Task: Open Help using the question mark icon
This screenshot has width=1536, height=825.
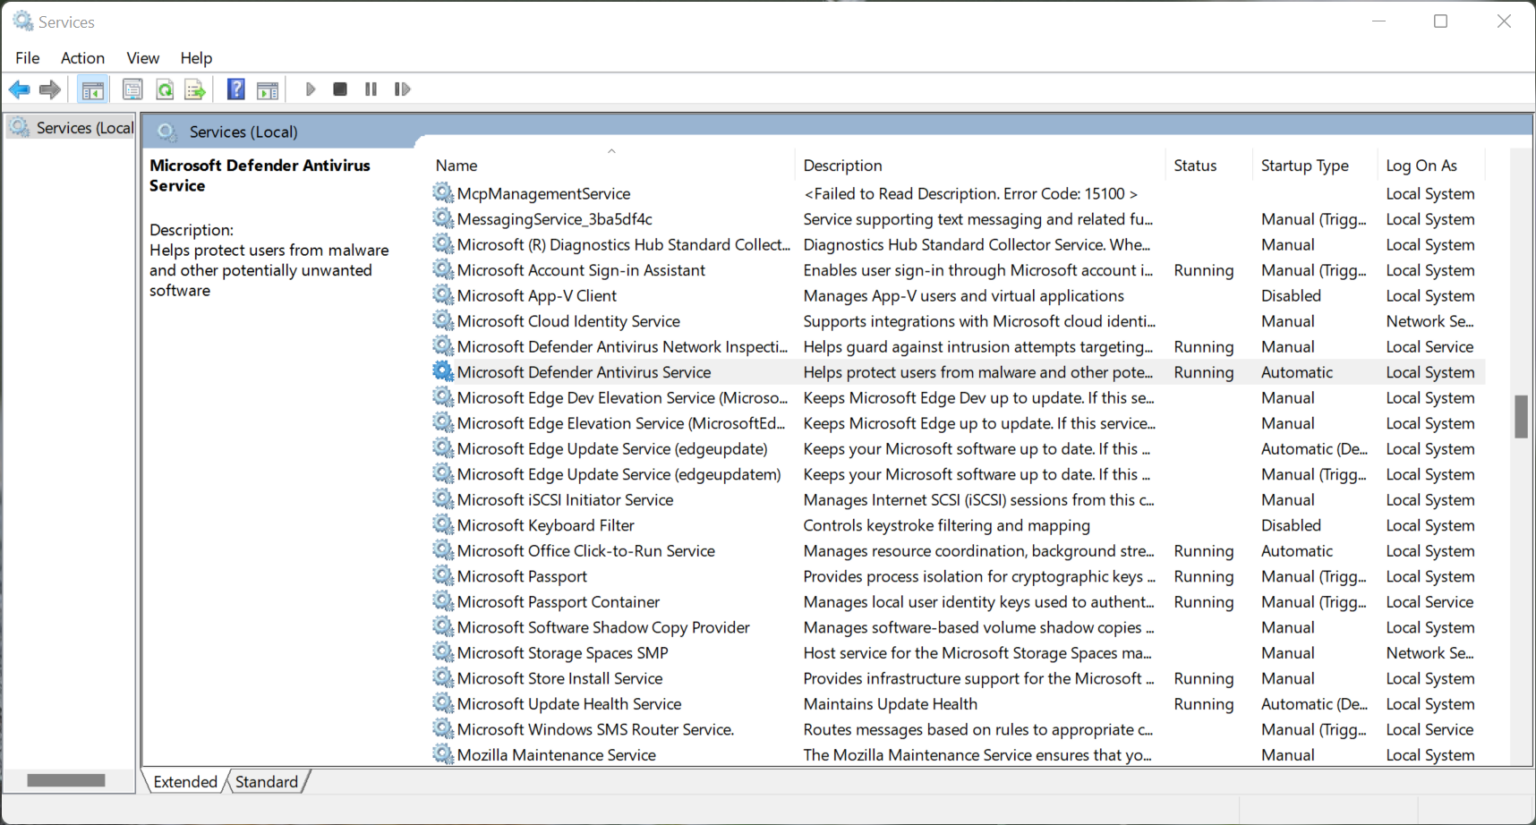Action: (x=235, y=89)
